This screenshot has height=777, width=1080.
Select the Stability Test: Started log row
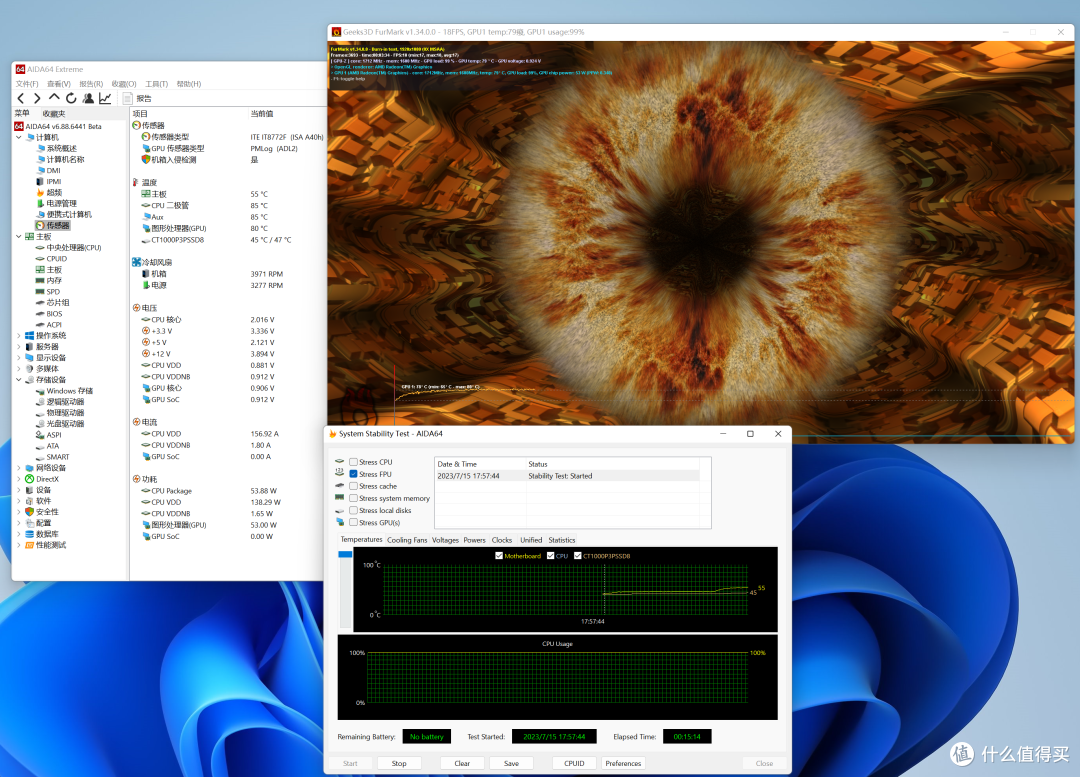coord(567,476)
